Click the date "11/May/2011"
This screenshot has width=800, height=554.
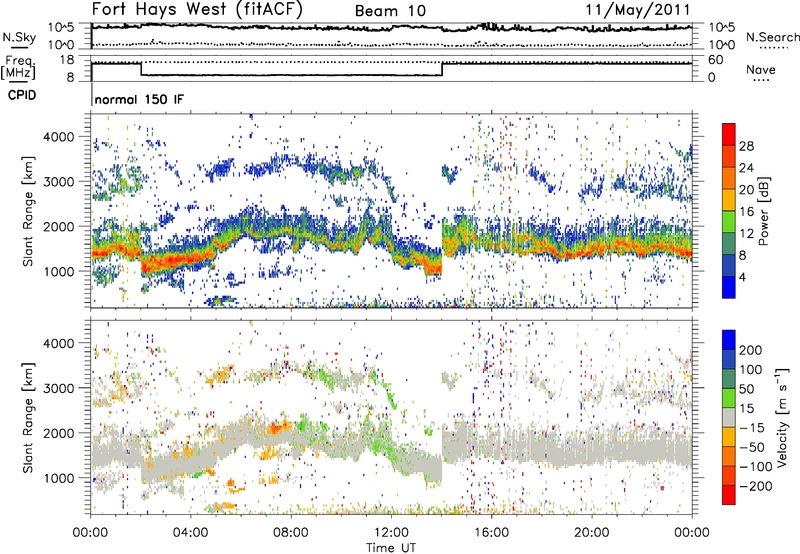pyautogui.click(x=638, y=10)
